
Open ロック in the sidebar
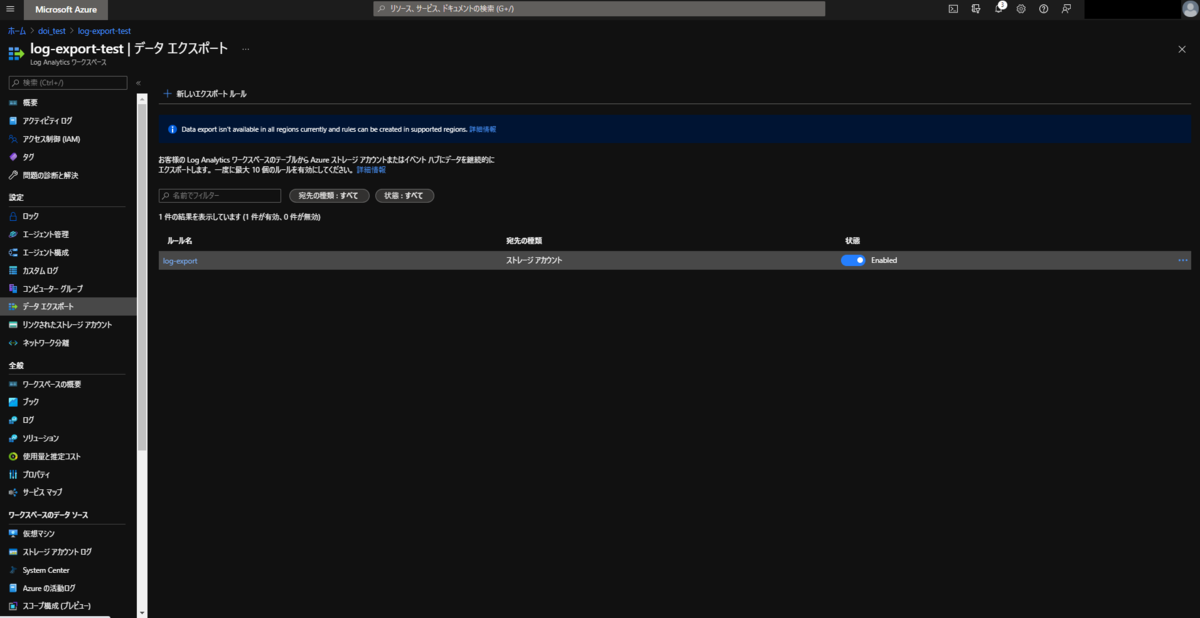point(30,215)
